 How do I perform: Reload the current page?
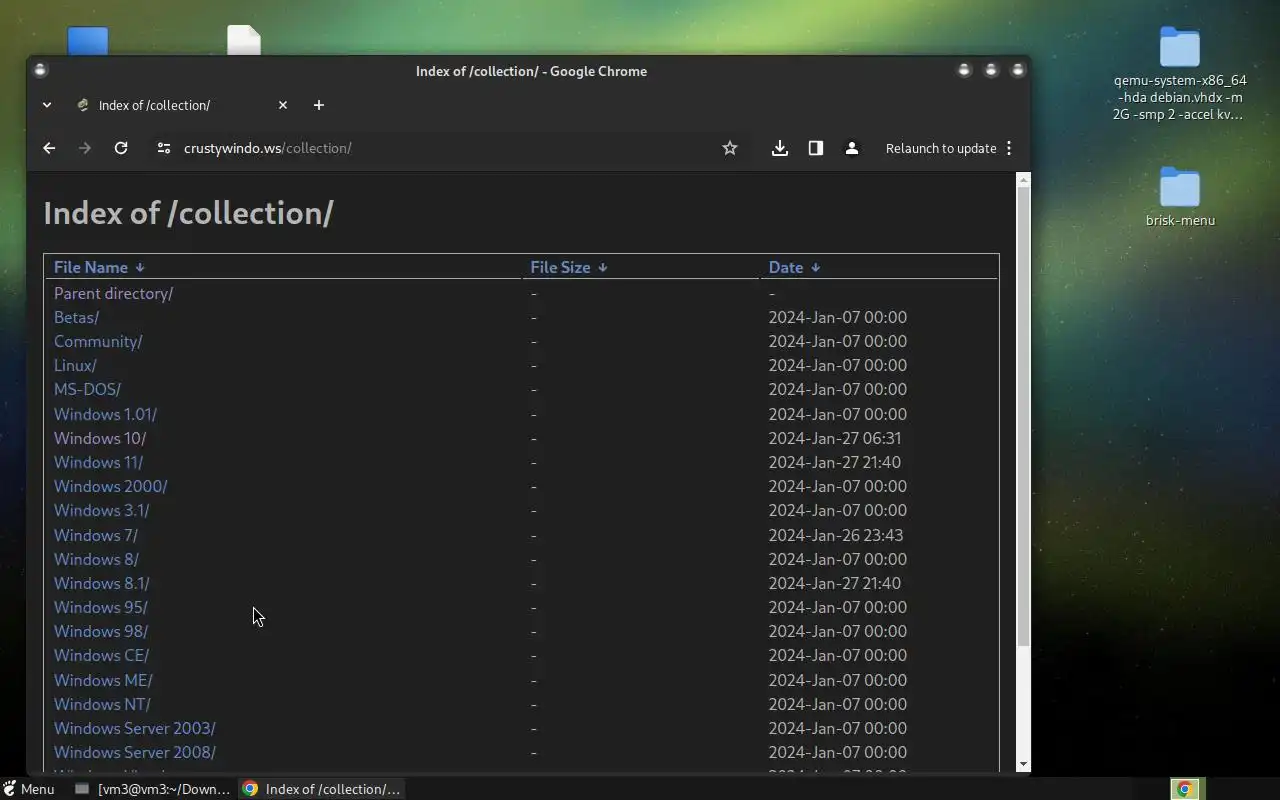click(x=121, y=148)
